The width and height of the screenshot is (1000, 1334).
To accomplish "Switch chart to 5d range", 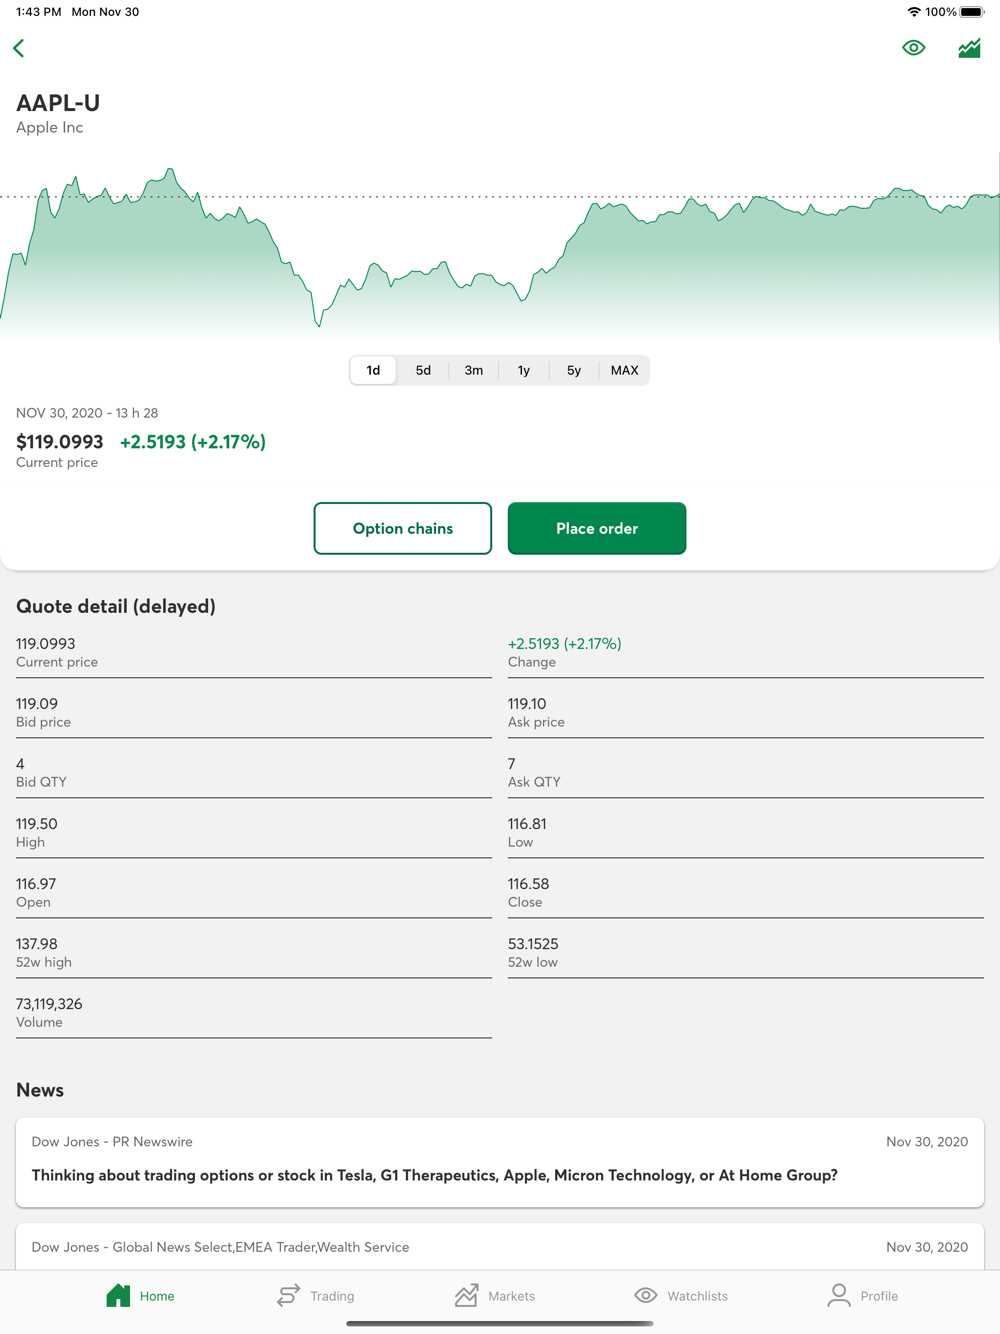I will [423, 370].
